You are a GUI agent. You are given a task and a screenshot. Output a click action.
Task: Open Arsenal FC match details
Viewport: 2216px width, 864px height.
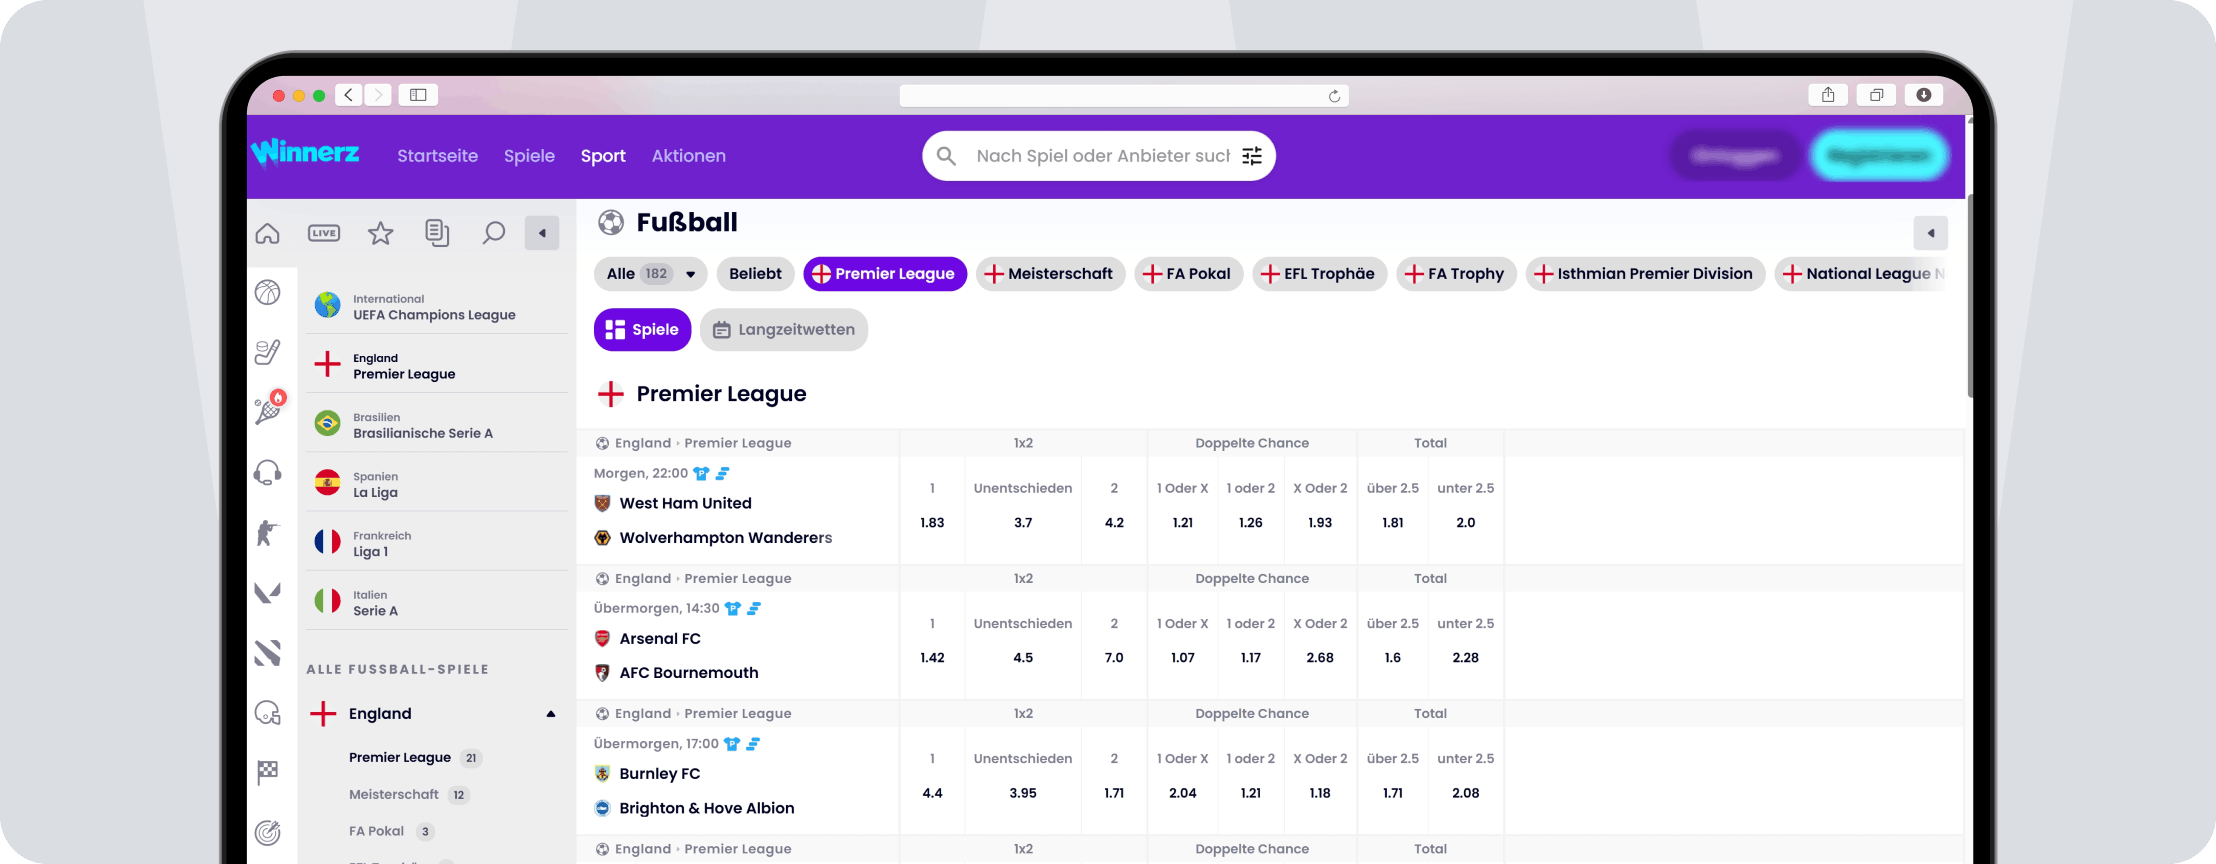pos(660,639)
